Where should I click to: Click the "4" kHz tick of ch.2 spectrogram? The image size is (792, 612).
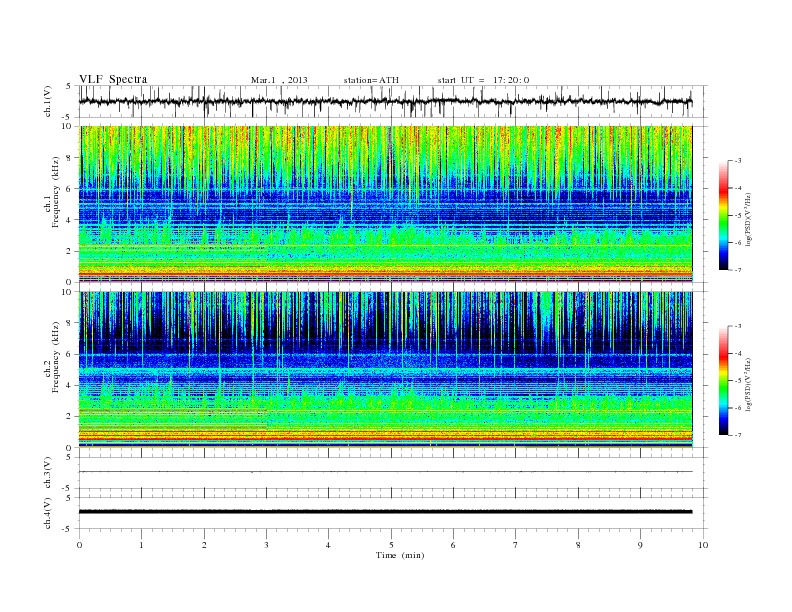pyautogui.click(x=69, y=385)
